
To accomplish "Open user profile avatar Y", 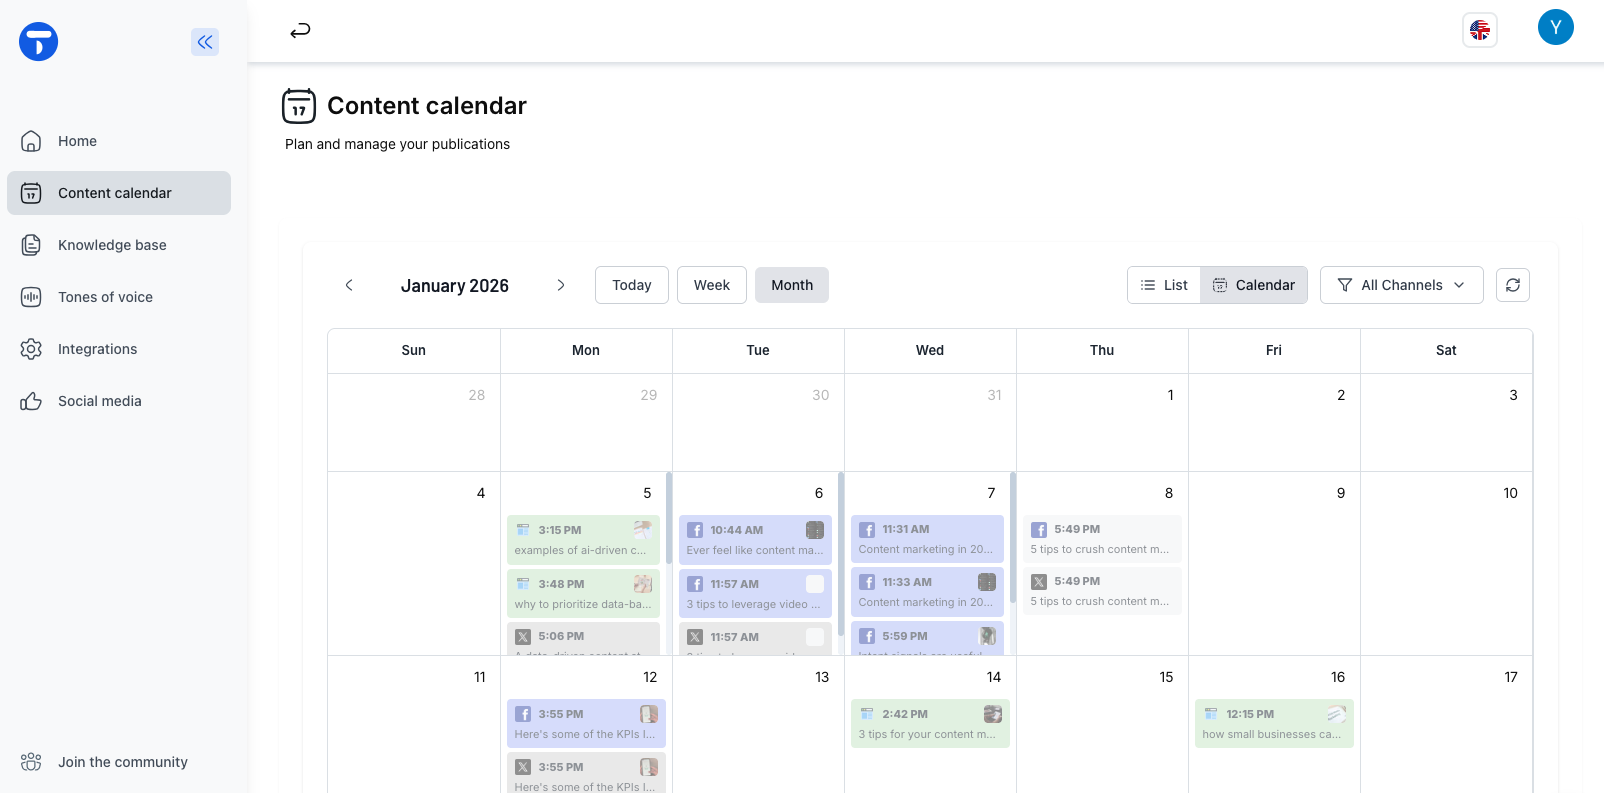I will pos(1556,28).
